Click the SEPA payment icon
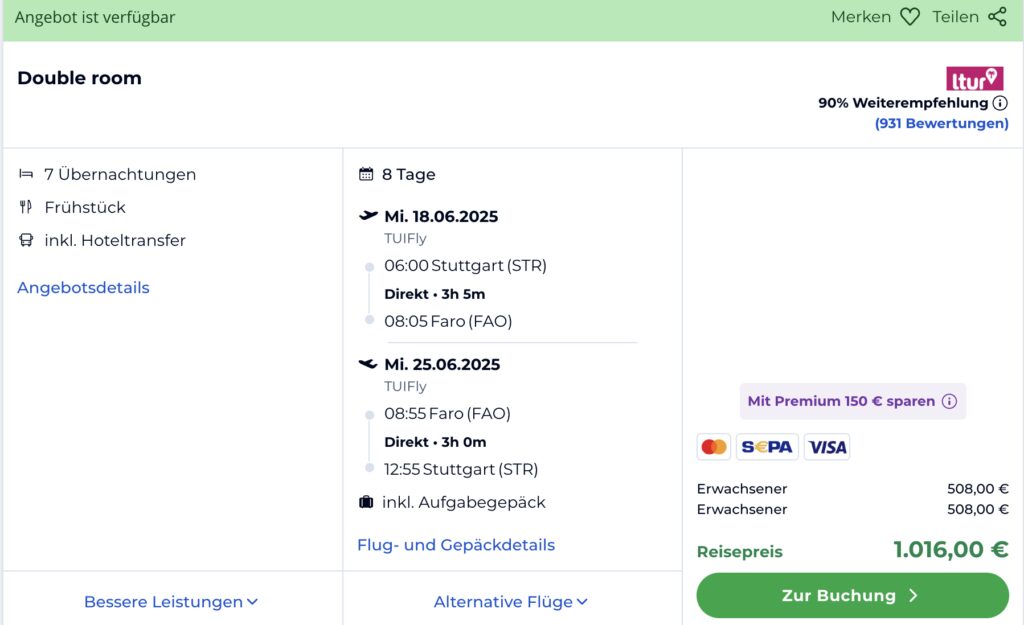This screenshot has height=625, width=1024. point(767,447)
